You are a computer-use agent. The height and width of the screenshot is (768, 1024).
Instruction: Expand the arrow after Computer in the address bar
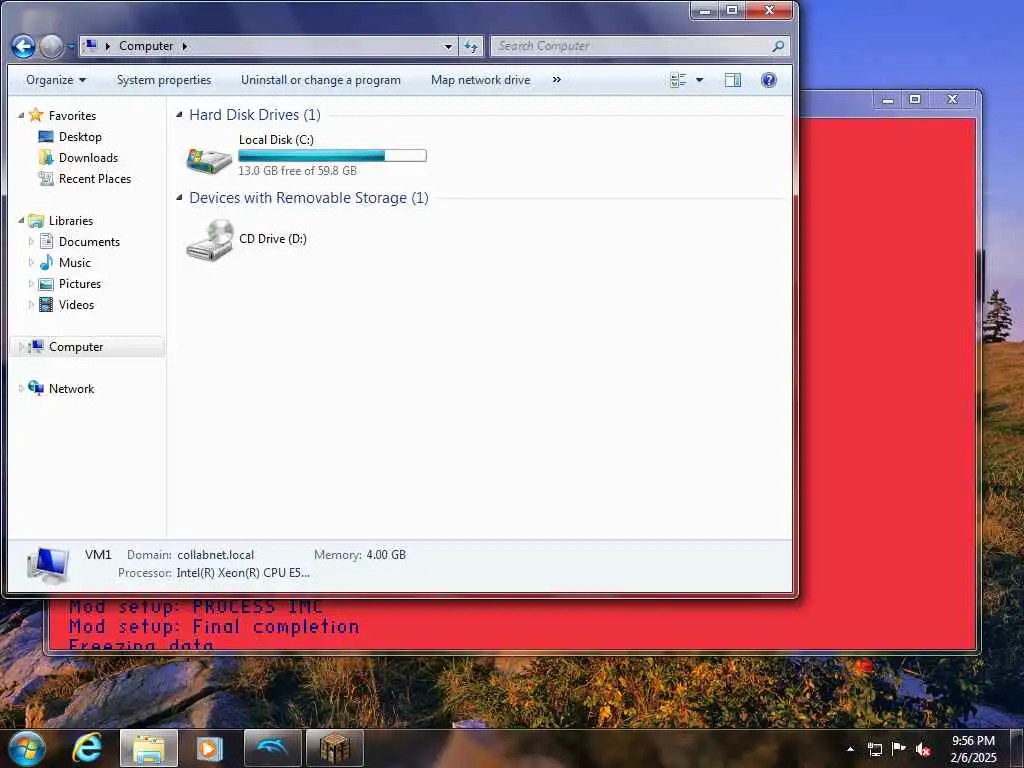(185, 46)
